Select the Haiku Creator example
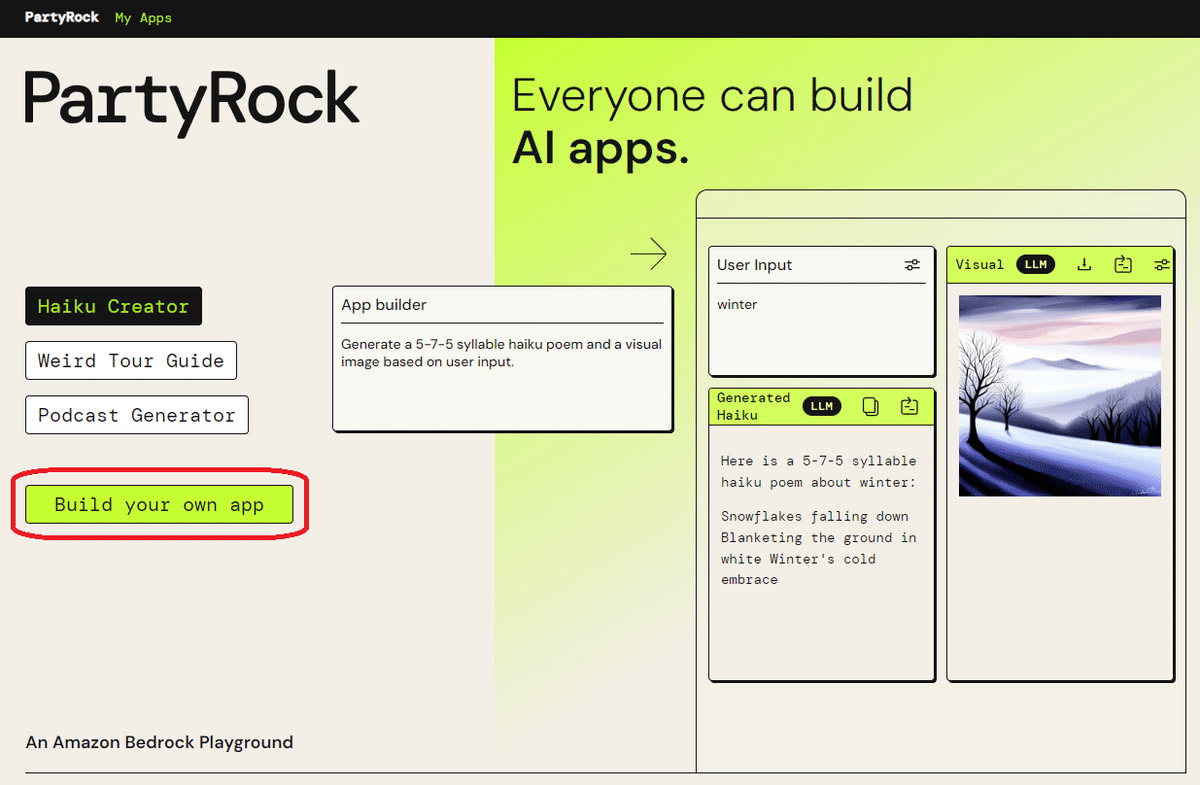 (113, 306)
